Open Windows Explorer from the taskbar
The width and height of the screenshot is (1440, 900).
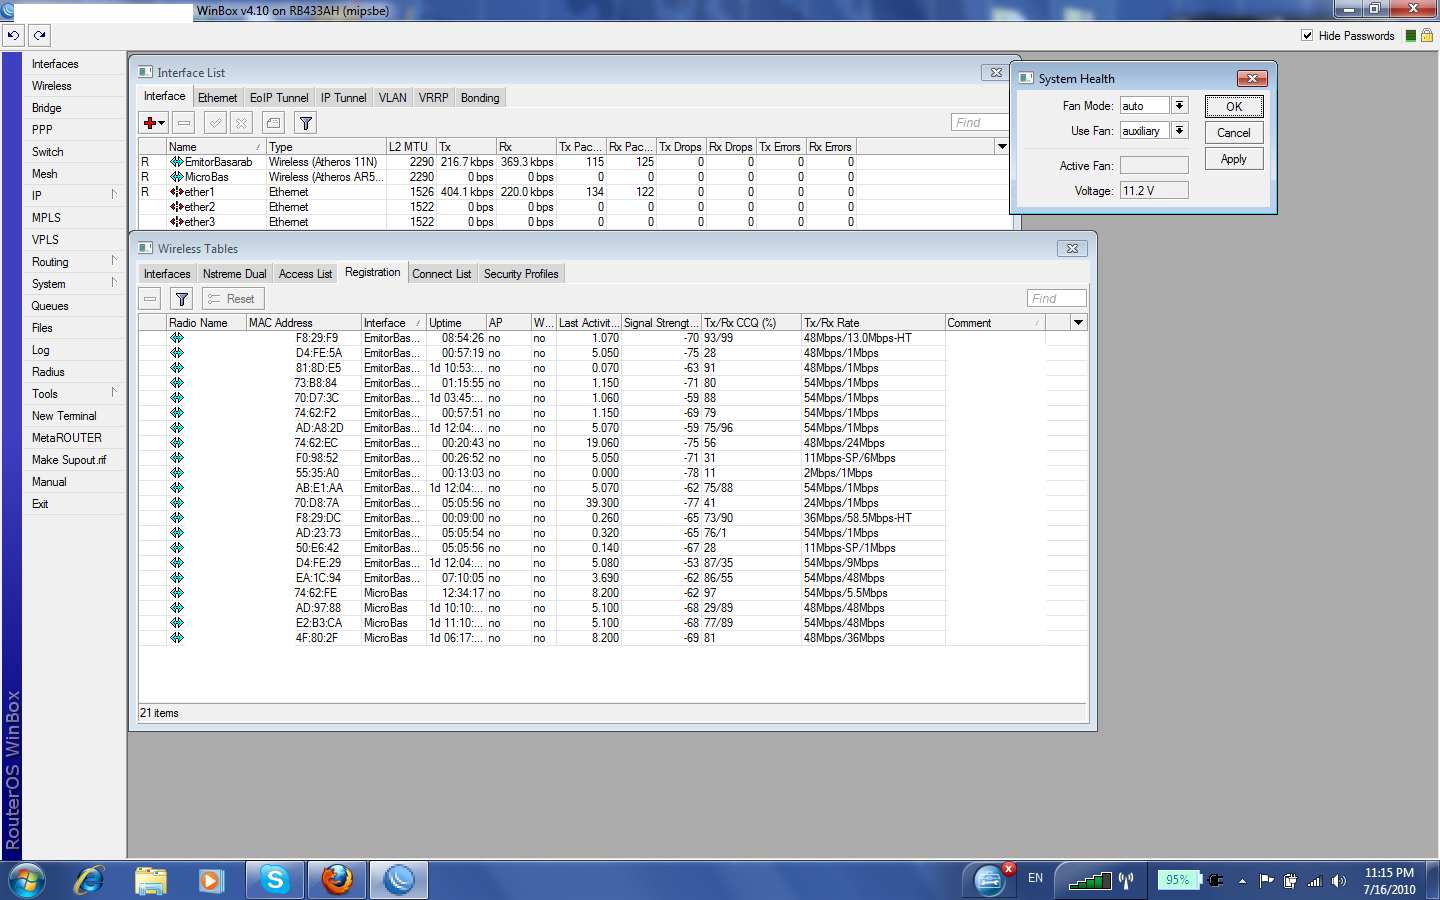tap(151, 880)
